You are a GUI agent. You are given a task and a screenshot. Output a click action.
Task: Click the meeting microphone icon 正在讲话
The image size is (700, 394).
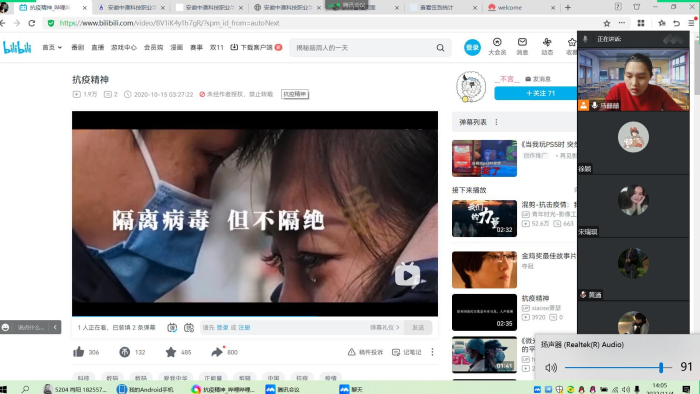pos(585,39)
